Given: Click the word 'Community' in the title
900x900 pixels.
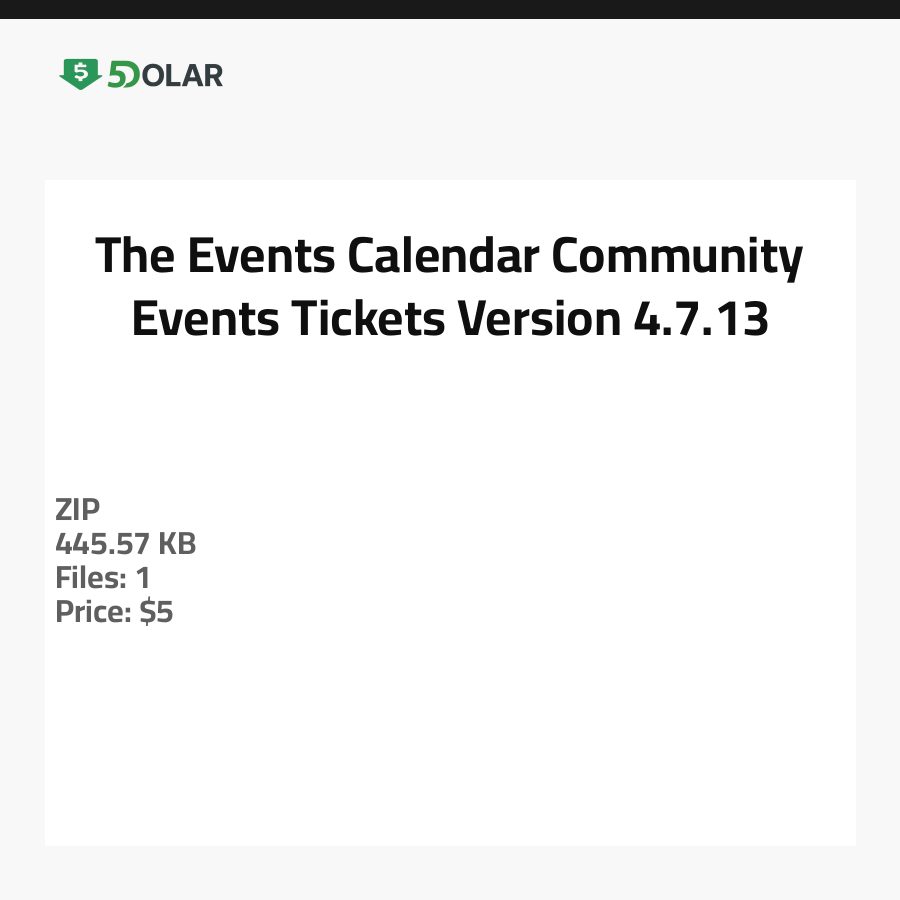Looking at the screenshot, I should coord(678,256).
